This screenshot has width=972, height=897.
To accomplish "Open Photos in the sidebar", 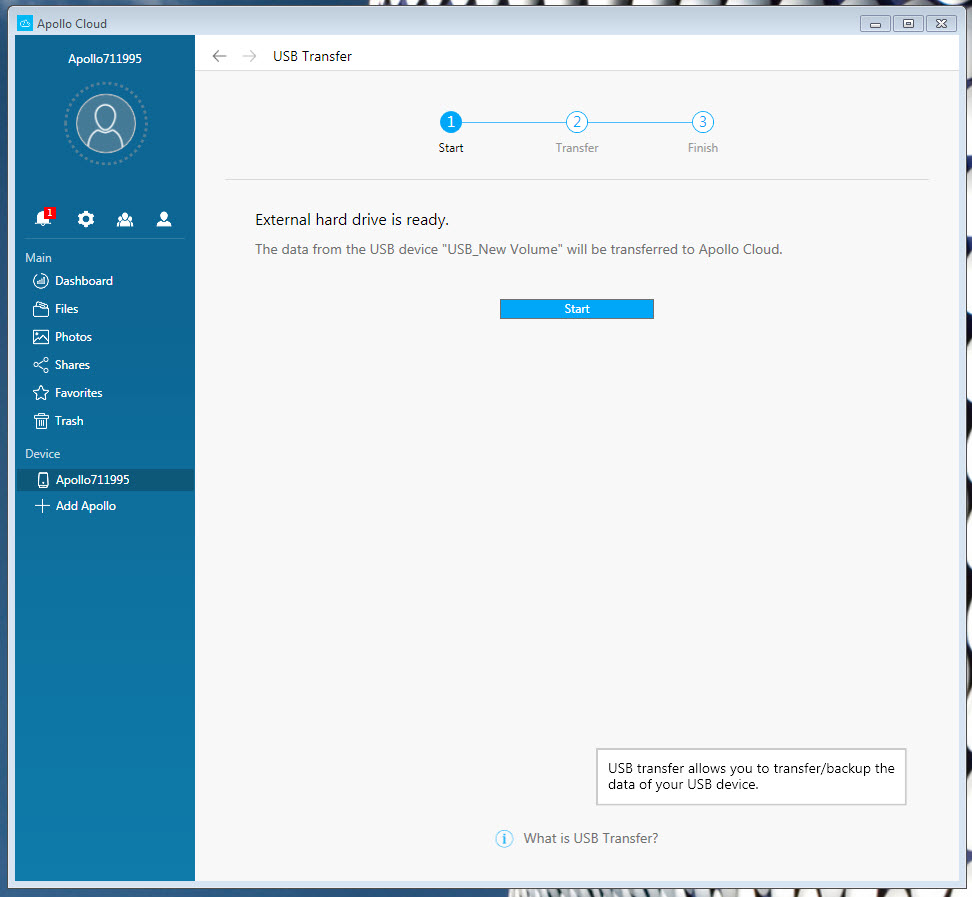I will pos(73,337).
